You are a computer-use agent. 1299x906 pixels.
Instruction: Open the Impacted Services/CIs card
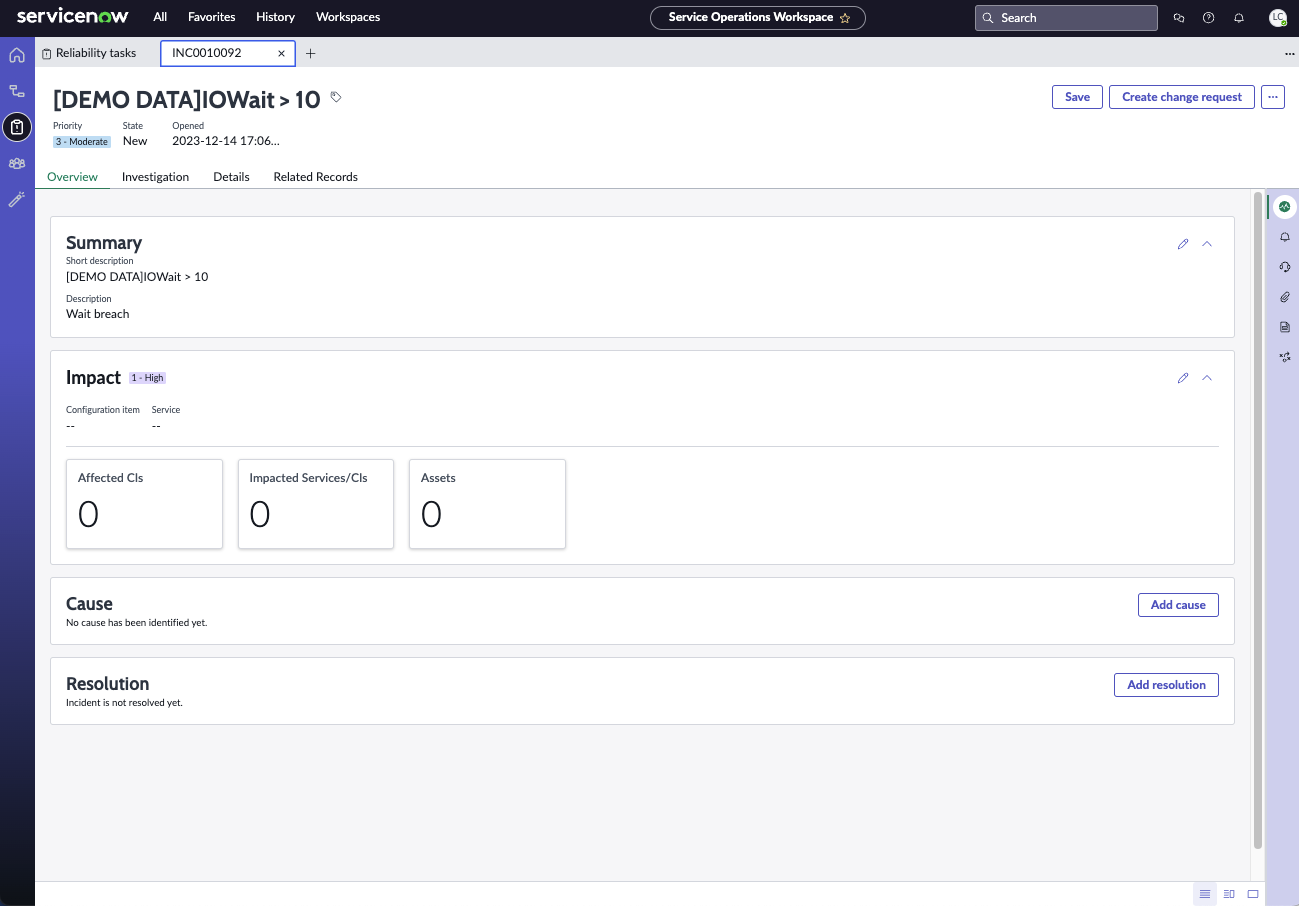(x=316, y=504)
